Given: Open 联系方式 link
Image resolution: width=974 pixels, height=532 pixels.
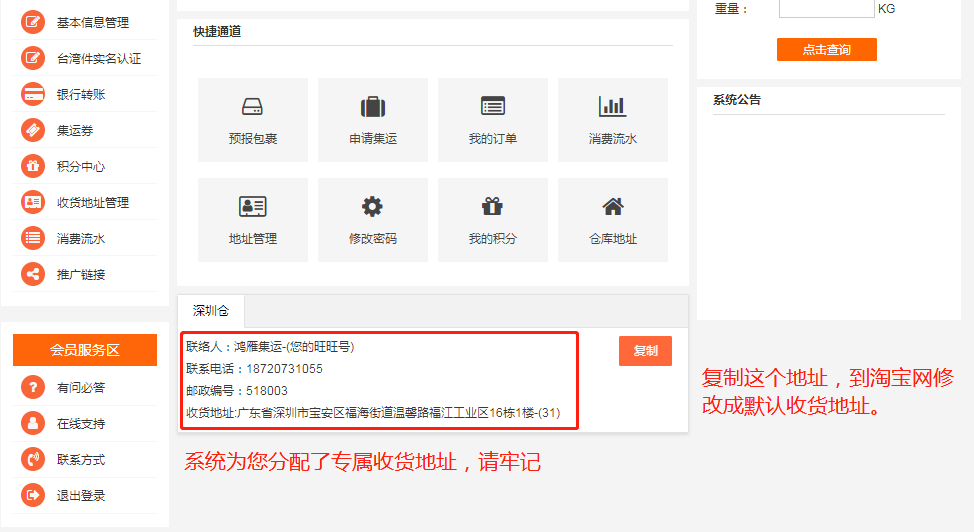Looking at the screenshot, I should [x=81, y=461].
